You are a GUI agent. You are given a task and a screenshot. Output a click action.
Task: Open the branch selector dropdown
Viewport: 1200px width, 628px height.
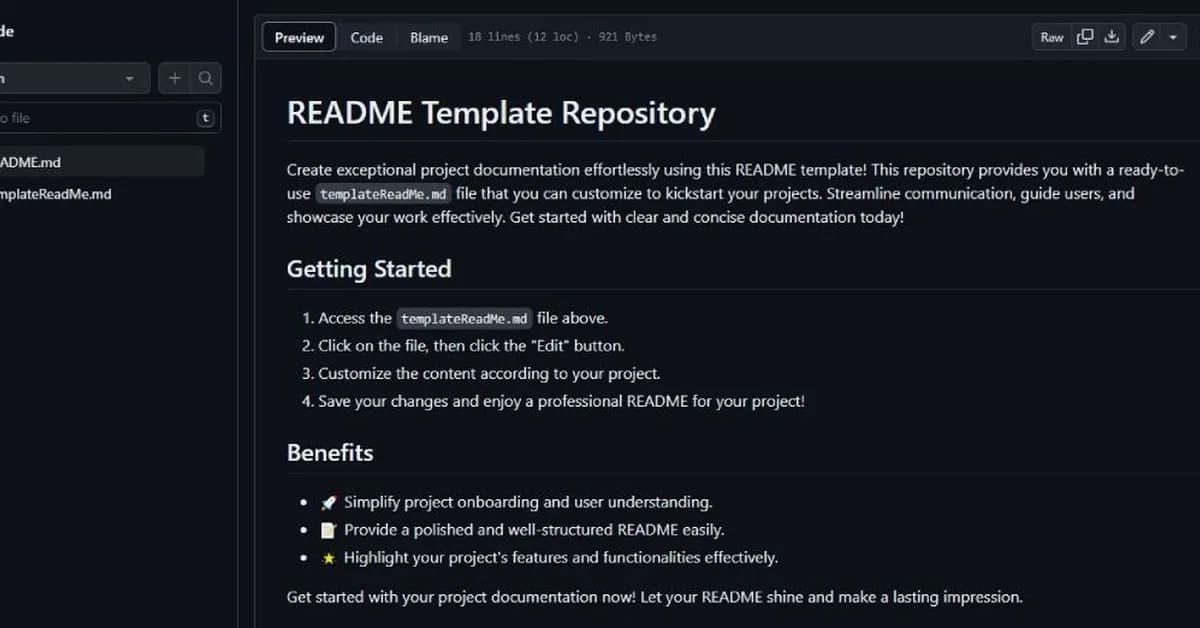click(75, 78)
